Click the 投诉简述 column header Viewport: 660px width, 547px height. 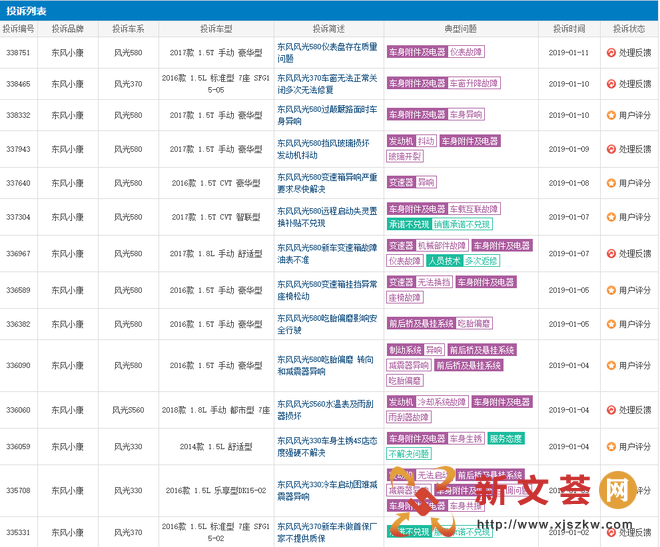pyautogui.click(x=328, y=29)
